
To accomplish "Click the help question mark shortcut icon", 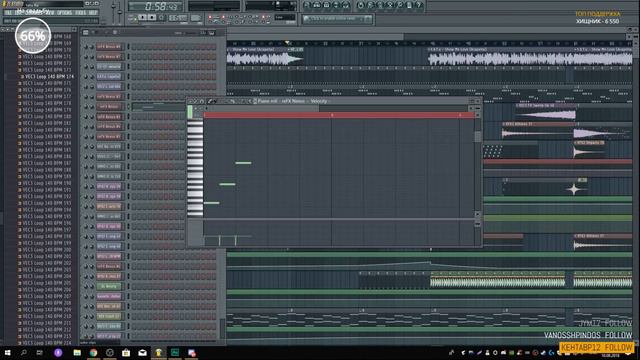I will pos(419,5).
